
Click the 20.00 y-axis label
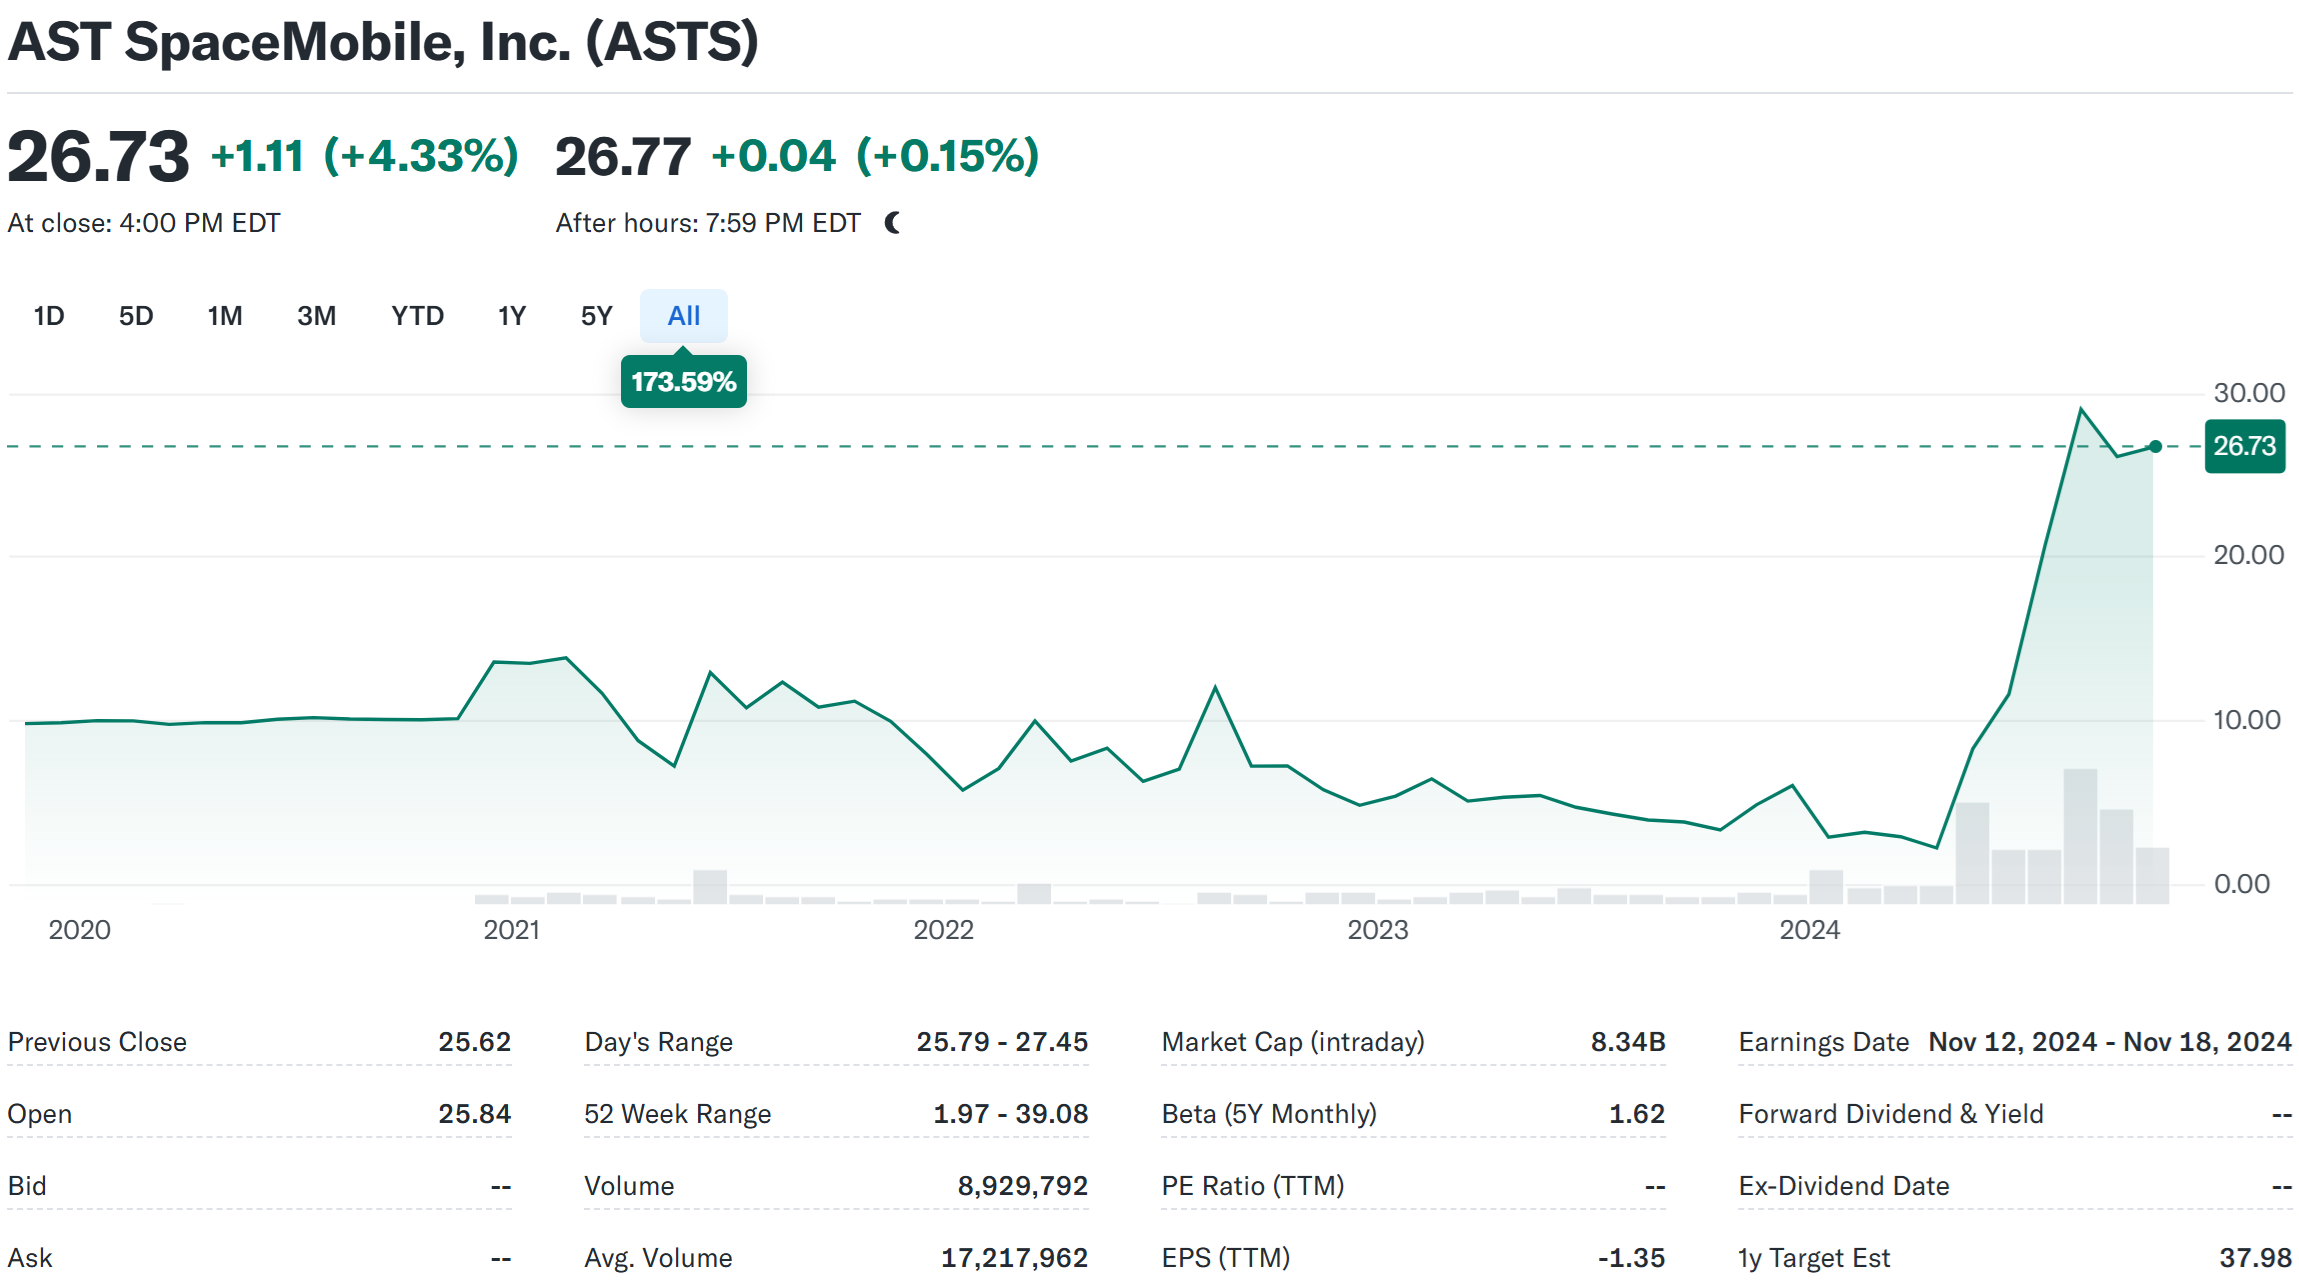click(2249, 555)
